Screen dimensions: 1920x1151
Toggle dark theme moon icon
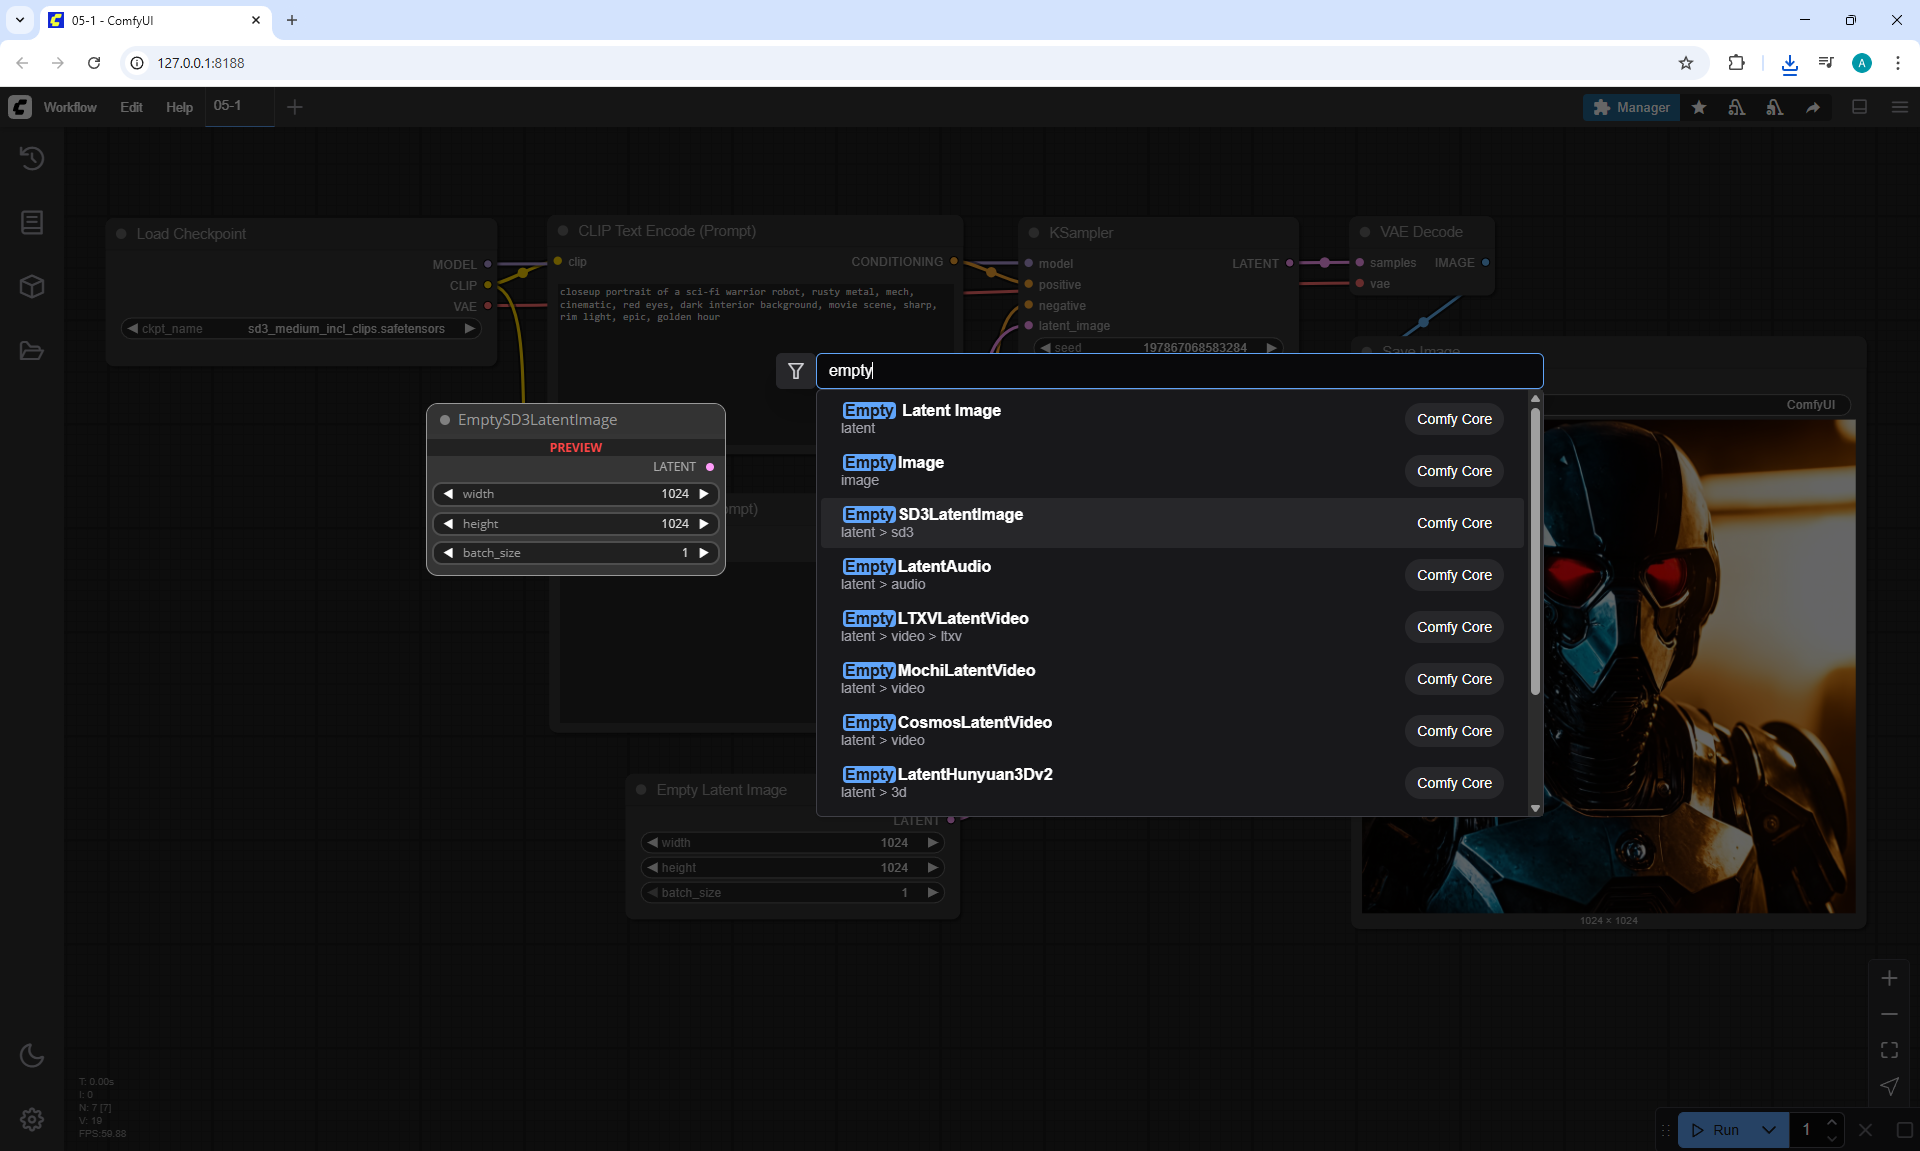tap(32, 1055)
